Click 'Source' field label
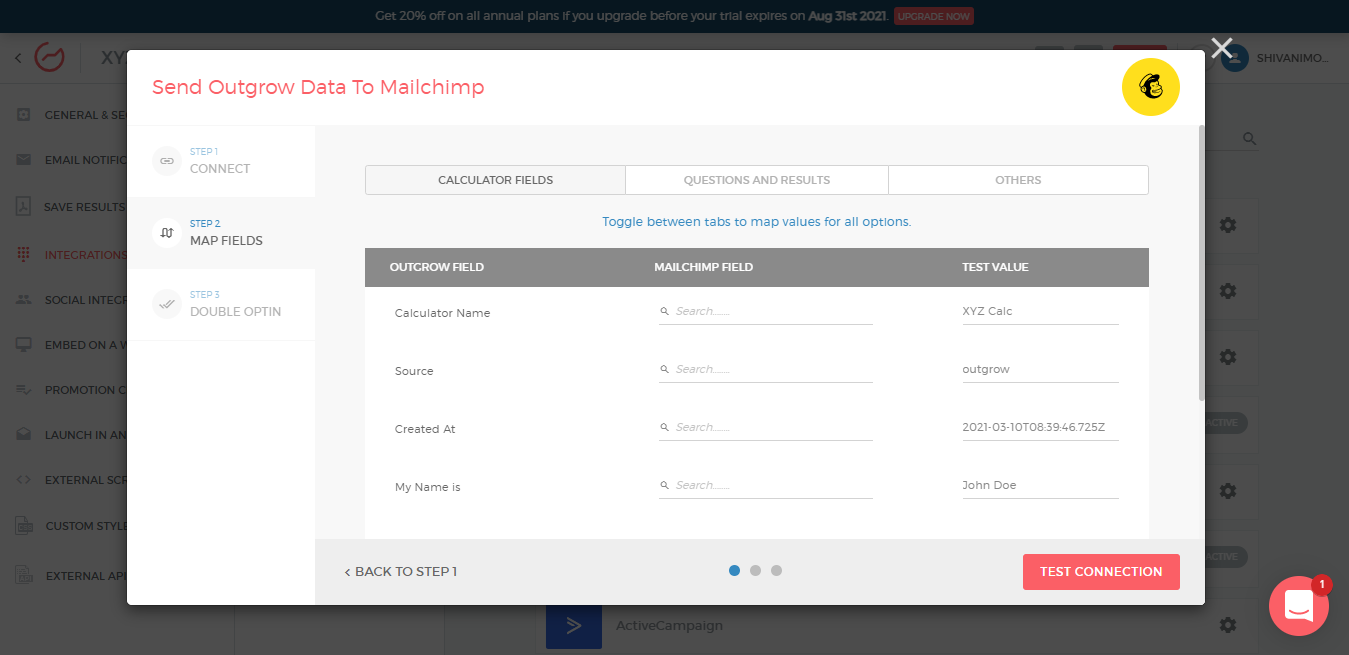1349x655 pixels. [x=414, y=371]
